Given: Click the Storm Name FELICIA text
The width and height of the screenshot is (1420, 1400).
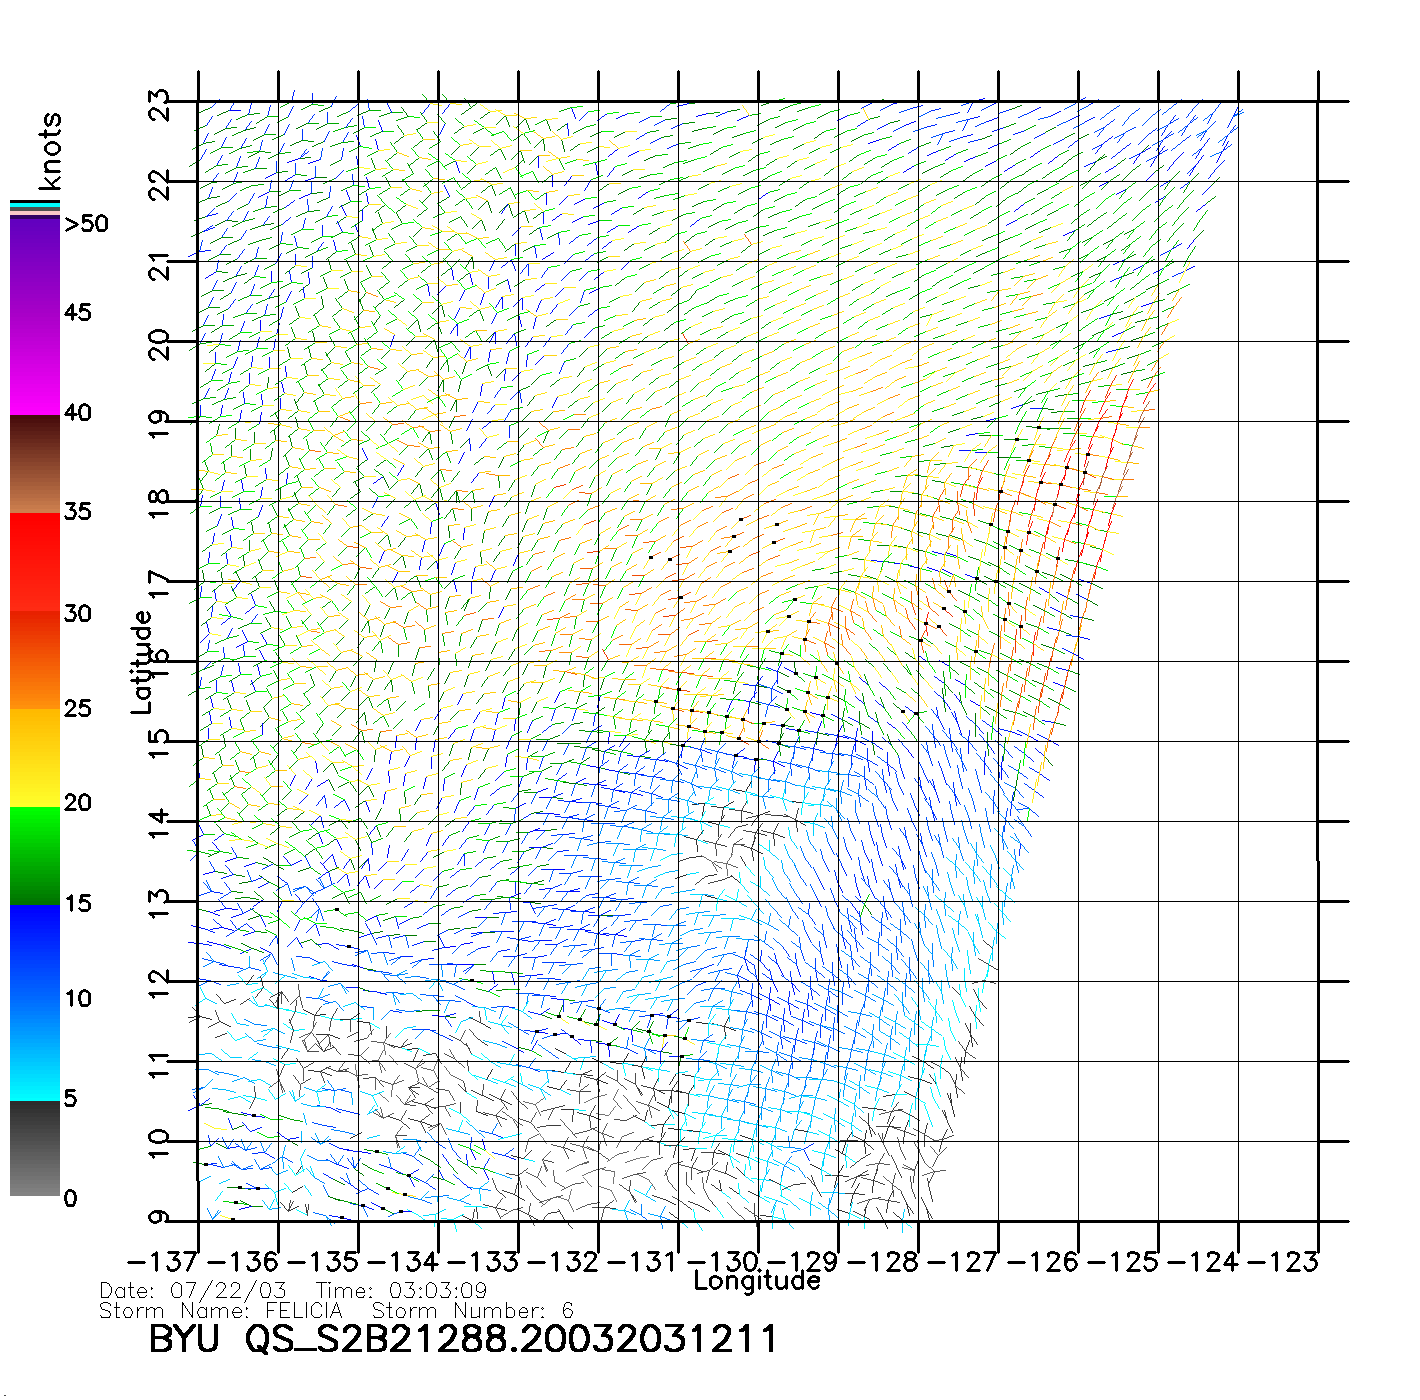Looking at the screenshot, I should coord(221,1311).
